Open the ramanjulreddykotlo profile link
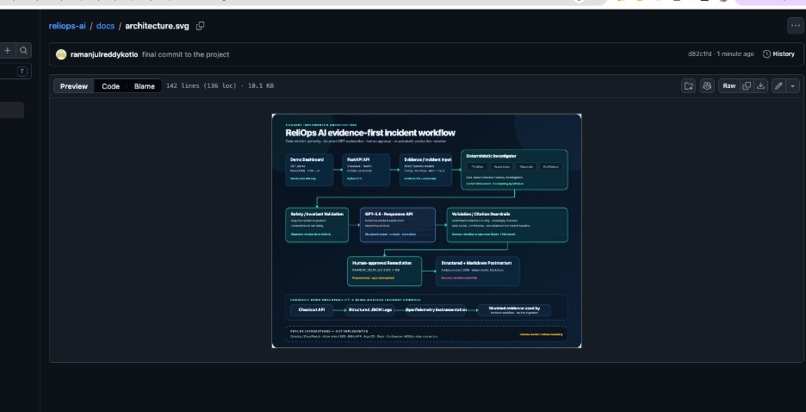806x412 pixels. click(104, 54)
